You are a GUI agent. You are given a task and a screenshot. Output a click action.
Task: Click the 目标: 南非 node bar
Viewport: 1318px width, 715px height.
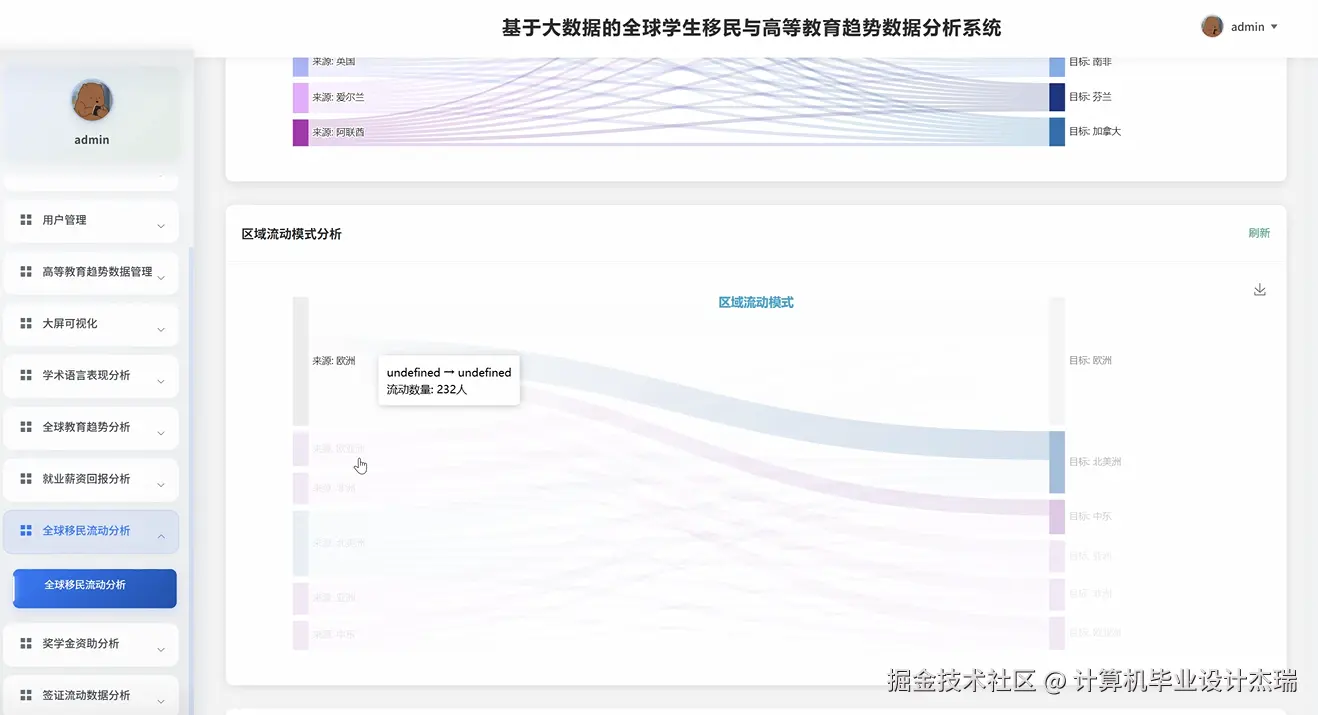(1057, 66)
